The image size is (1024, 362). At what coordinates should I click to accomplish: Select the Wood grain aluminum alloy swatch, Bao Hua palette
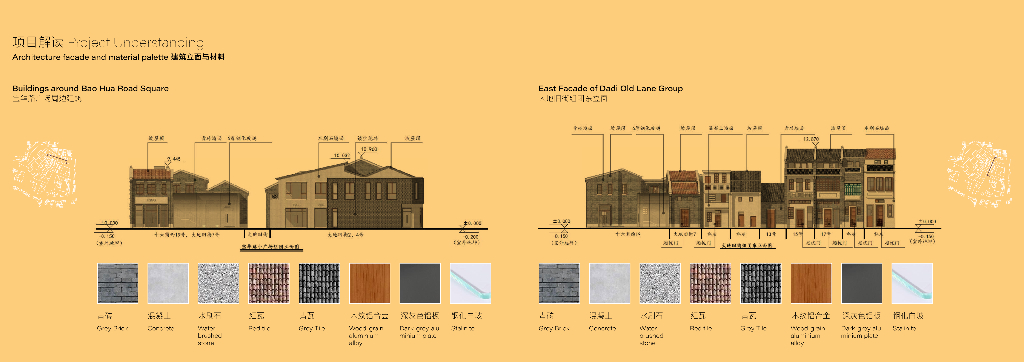click(x=370, y=283)
